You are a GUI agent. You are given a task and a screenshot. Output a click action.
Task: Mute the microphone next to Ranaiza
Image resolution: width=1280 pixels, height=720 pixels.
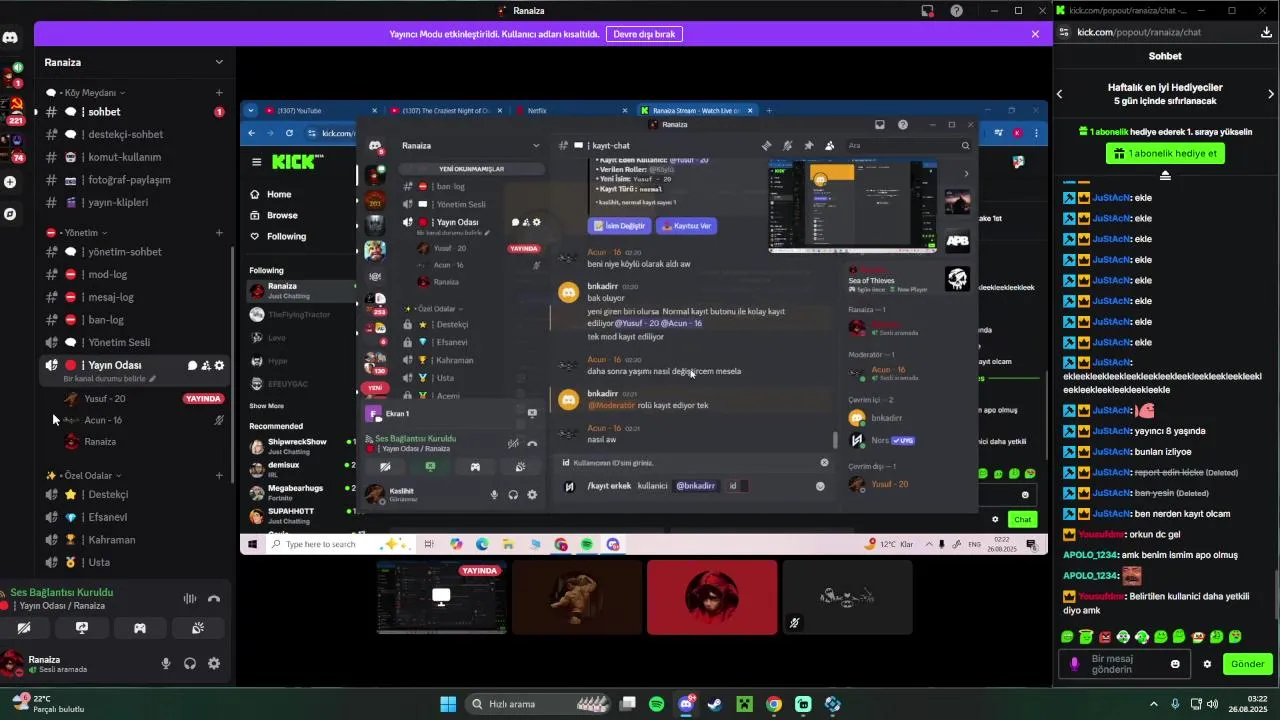click(x=166, y=663)
